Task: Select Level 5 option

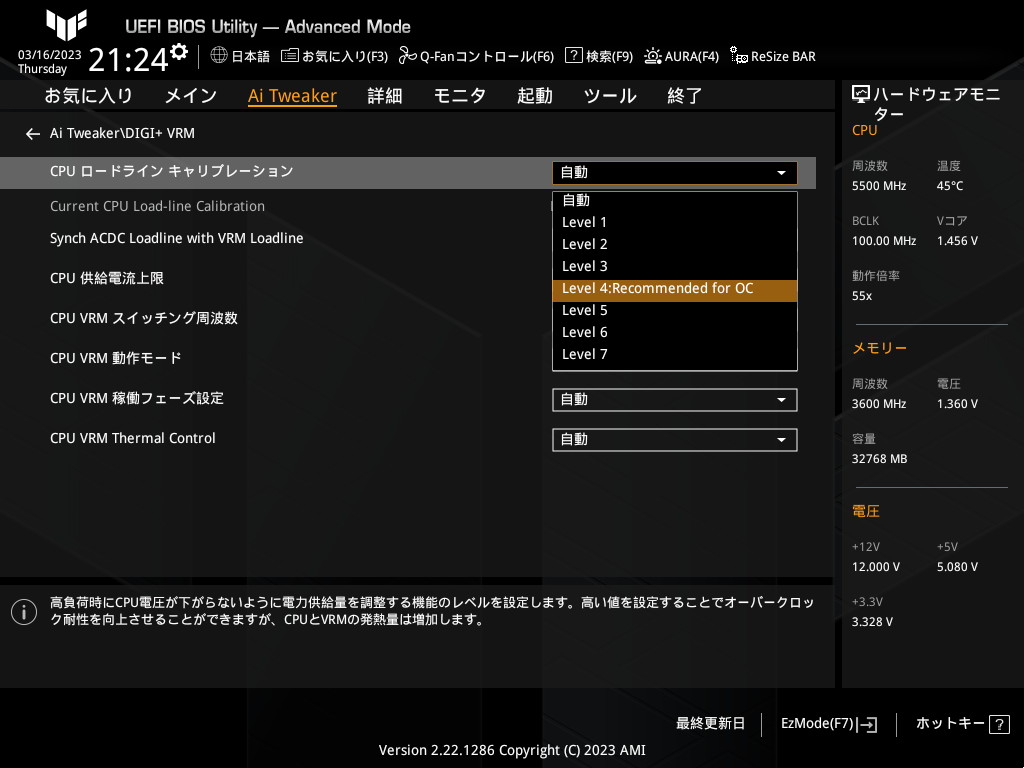Action: point(675,310)
